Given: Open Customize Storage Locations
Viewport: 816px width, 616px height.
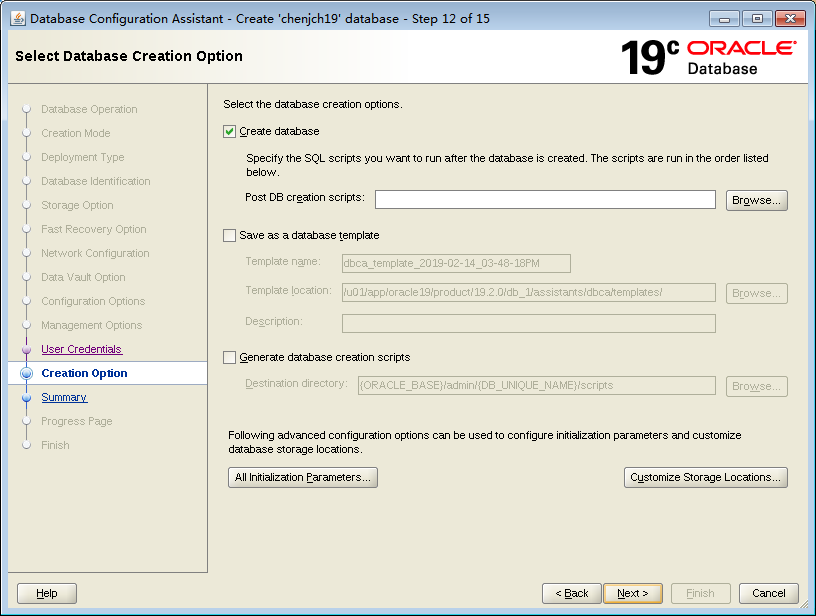Looking at the screenshot, I should [705, 477].
